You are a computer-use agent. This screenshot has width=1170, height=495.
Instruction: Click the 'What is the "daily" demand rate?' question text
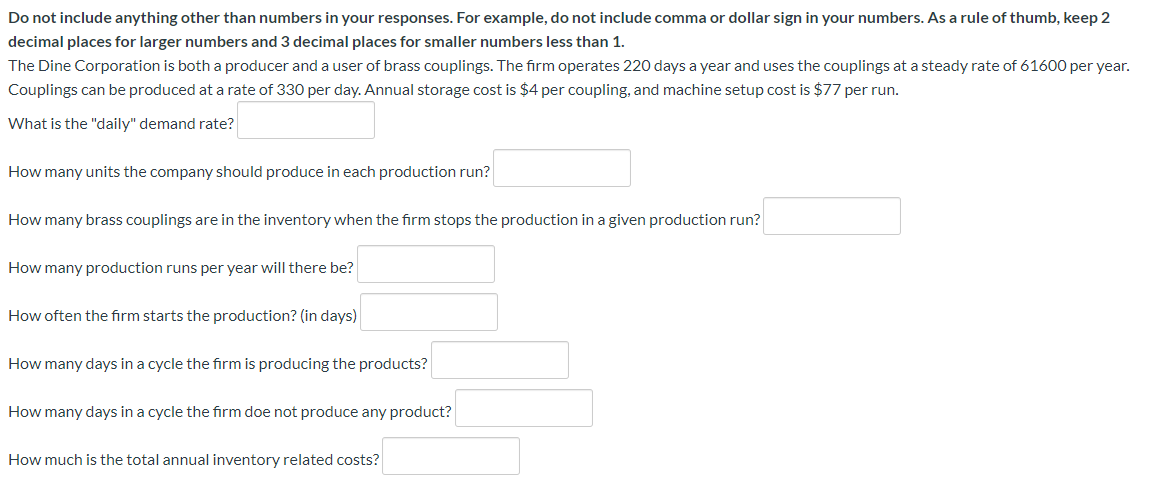click(x=121, y=124)
